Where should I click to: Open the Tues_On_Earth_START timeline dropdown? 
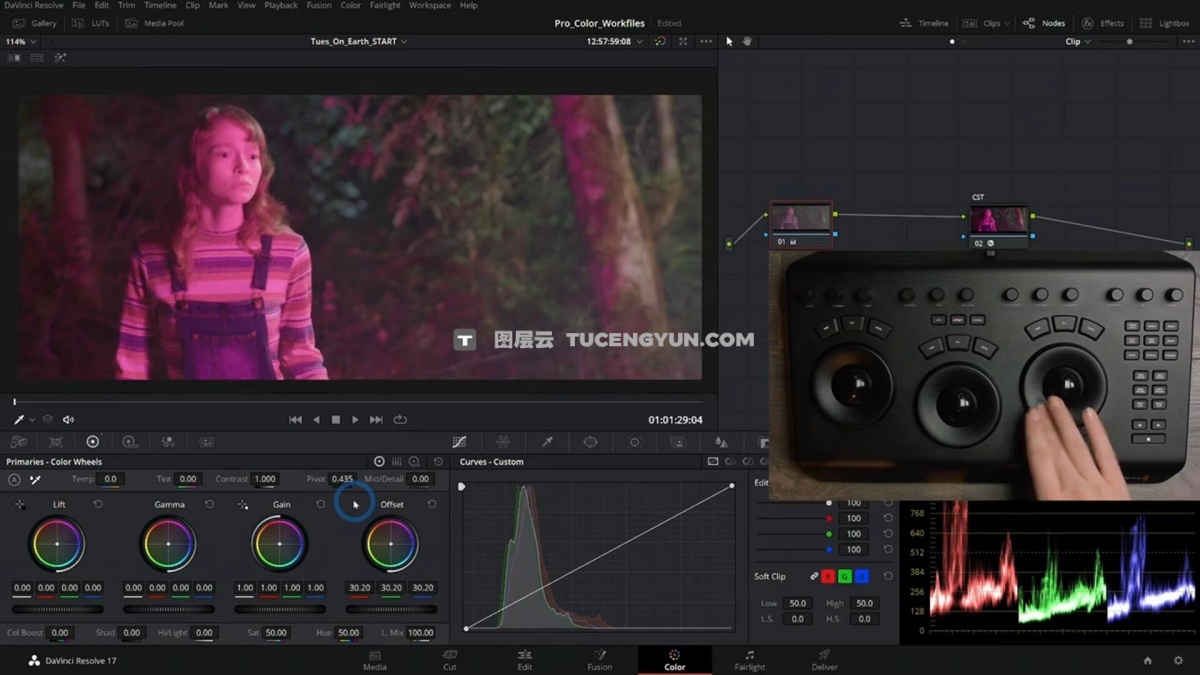[x=359, y=42]
